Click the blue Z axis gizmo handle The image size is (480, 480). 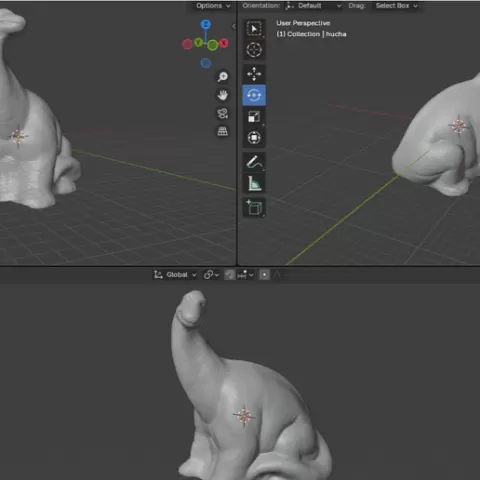(206, 24)
